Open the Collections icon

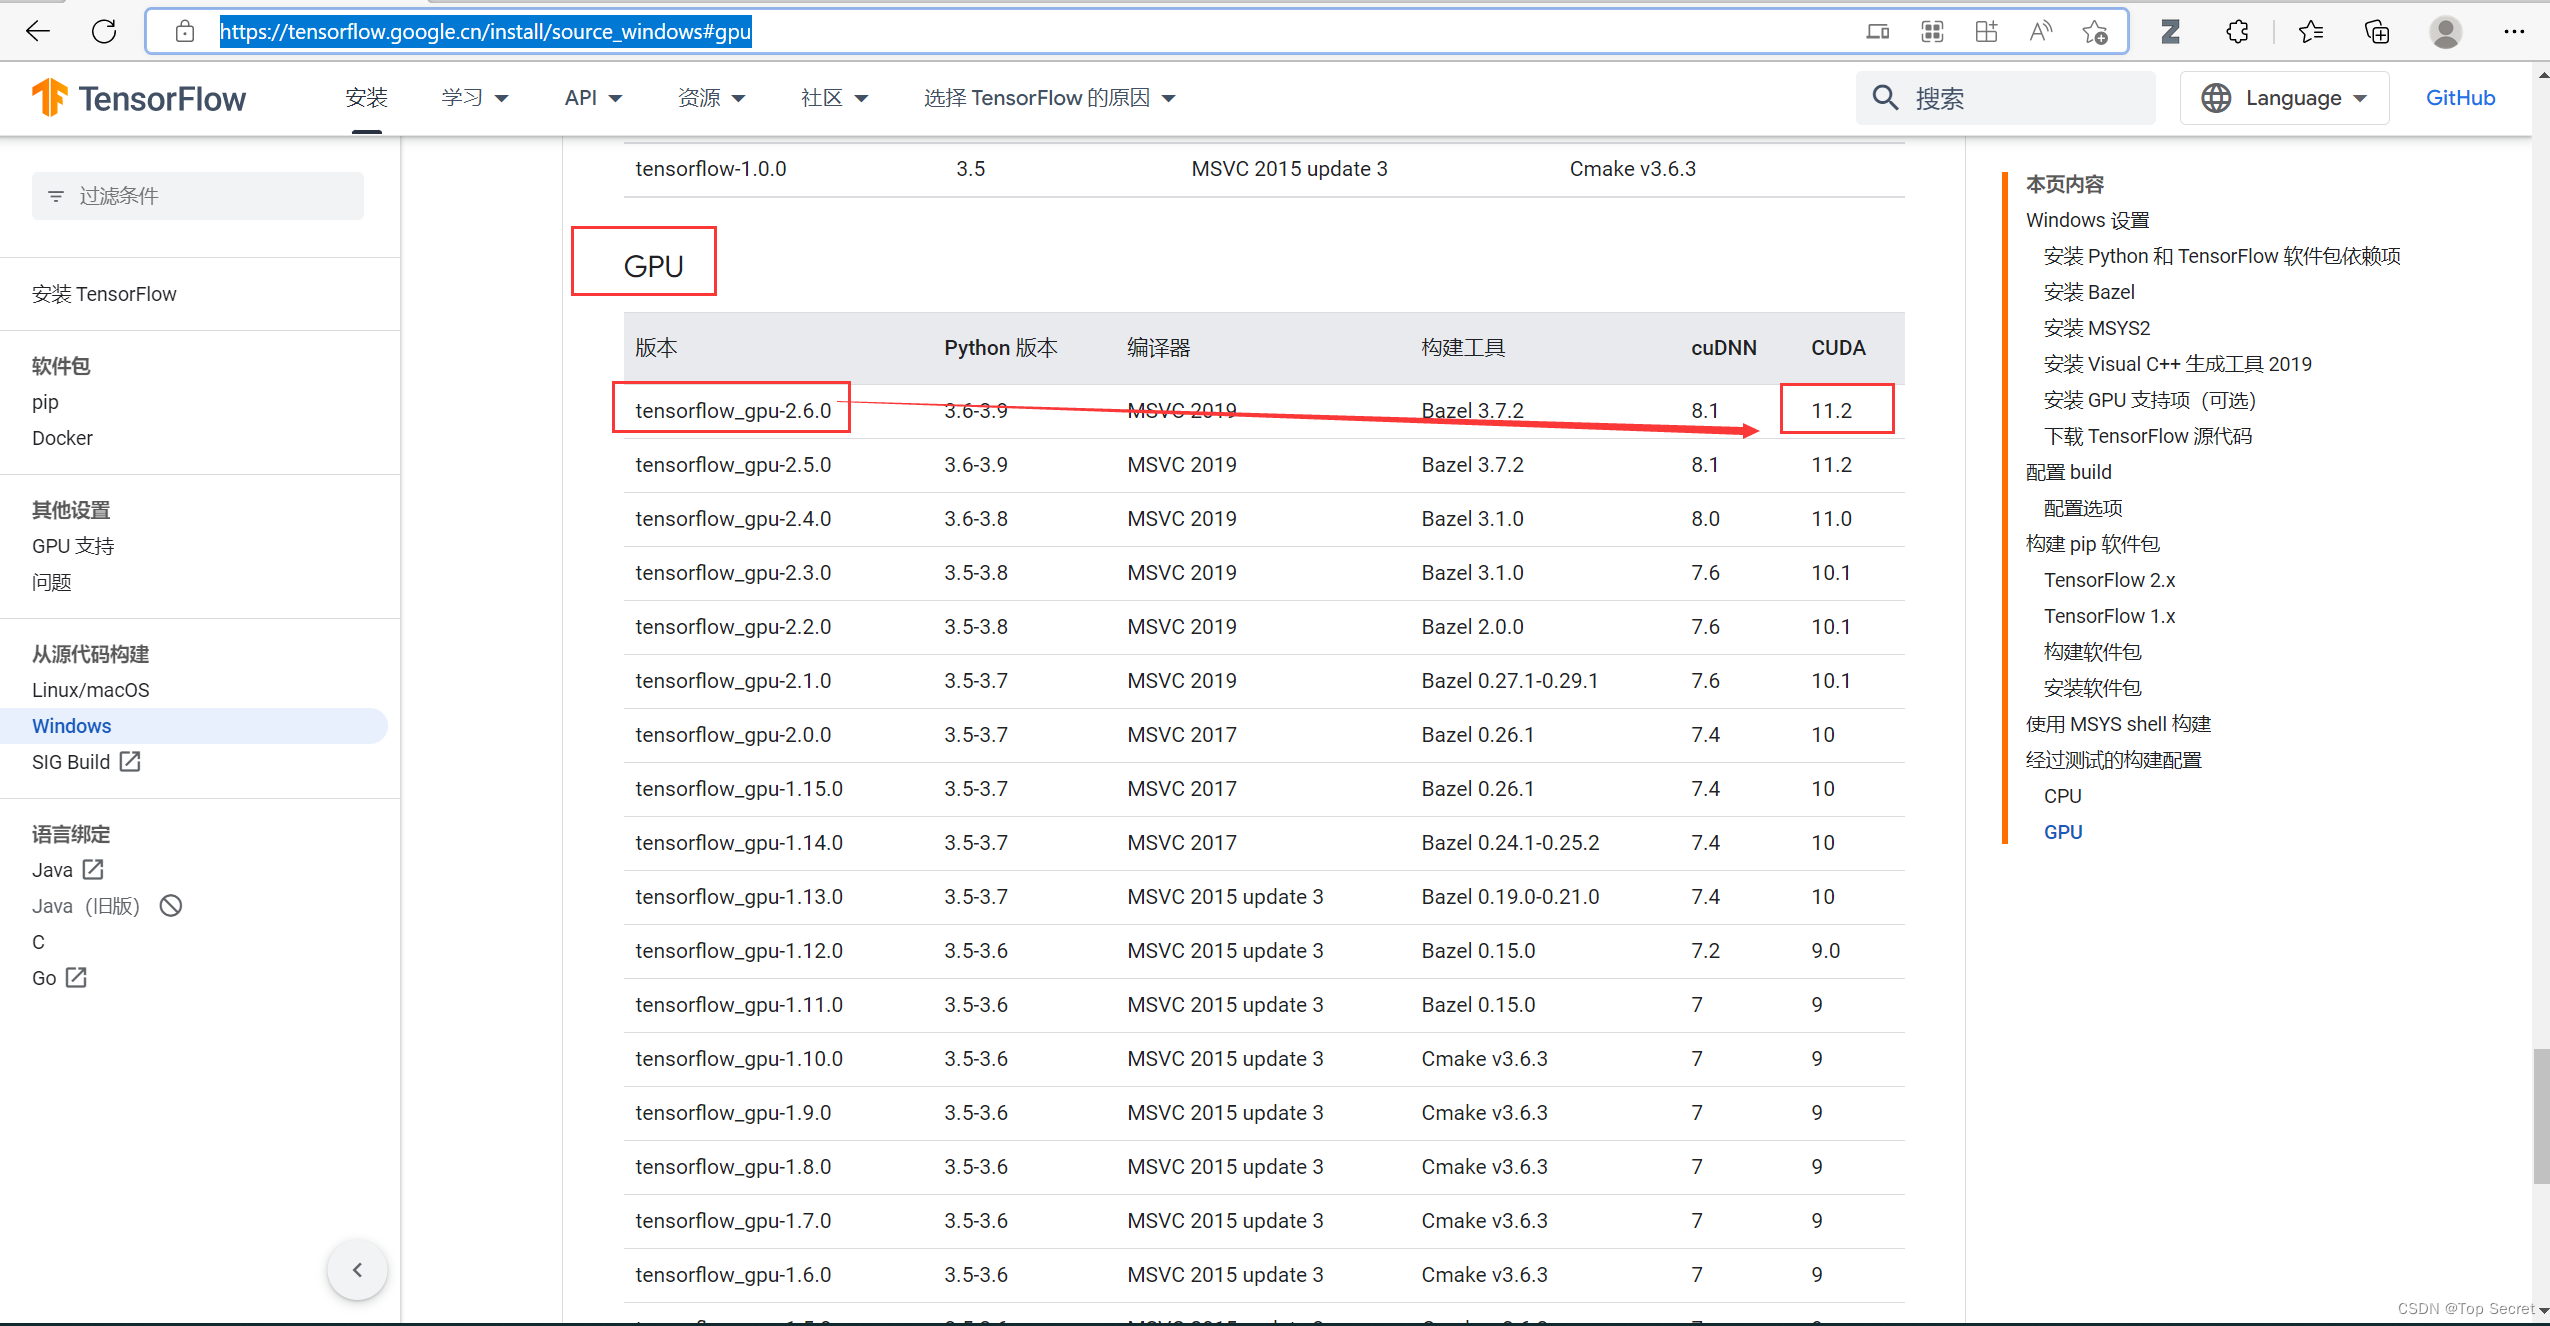[x=2377, y=32]
